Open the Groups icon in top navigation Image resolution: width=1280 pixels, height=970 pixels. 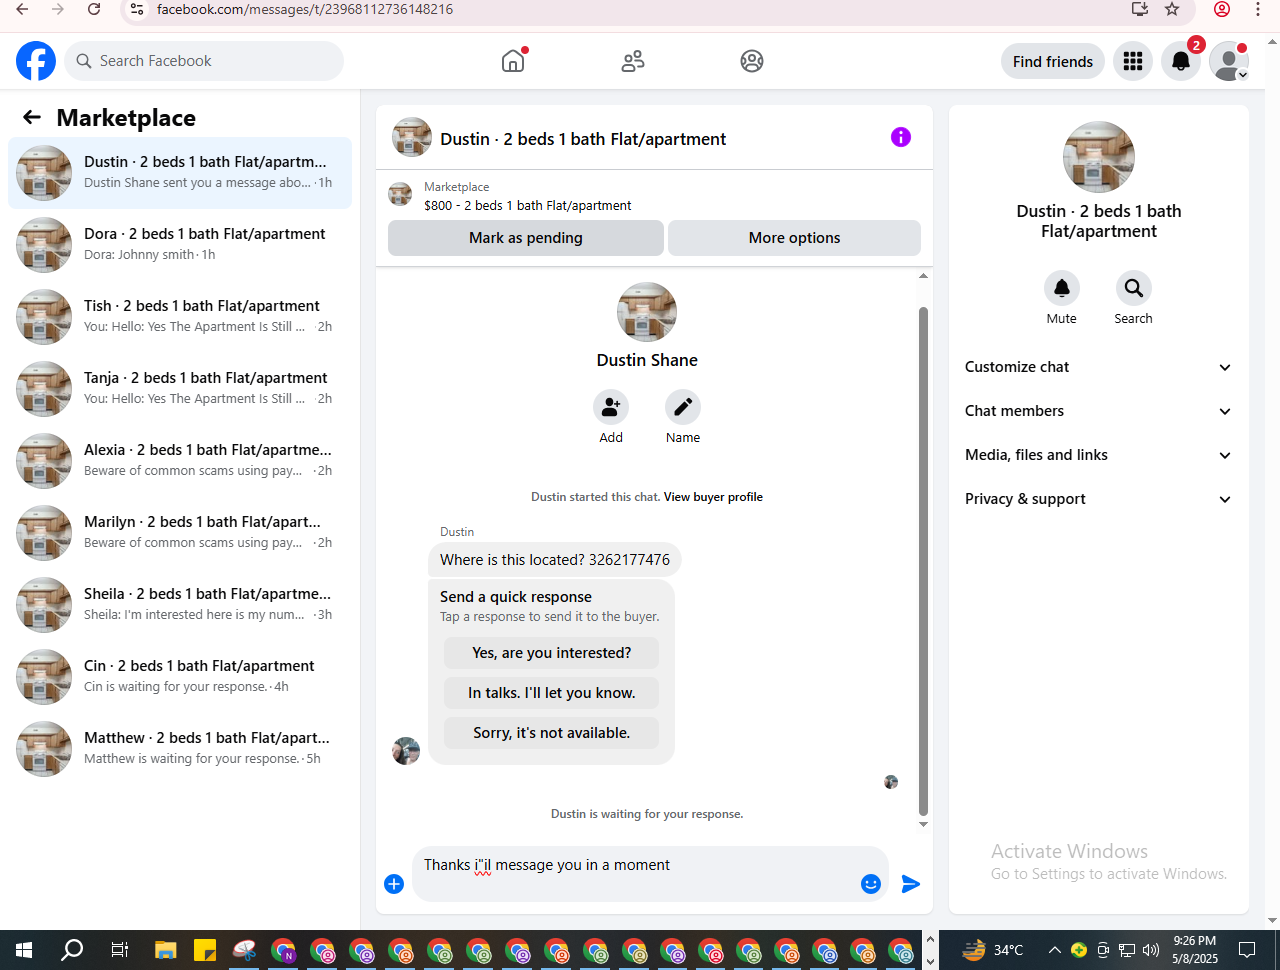coord(752,61)
